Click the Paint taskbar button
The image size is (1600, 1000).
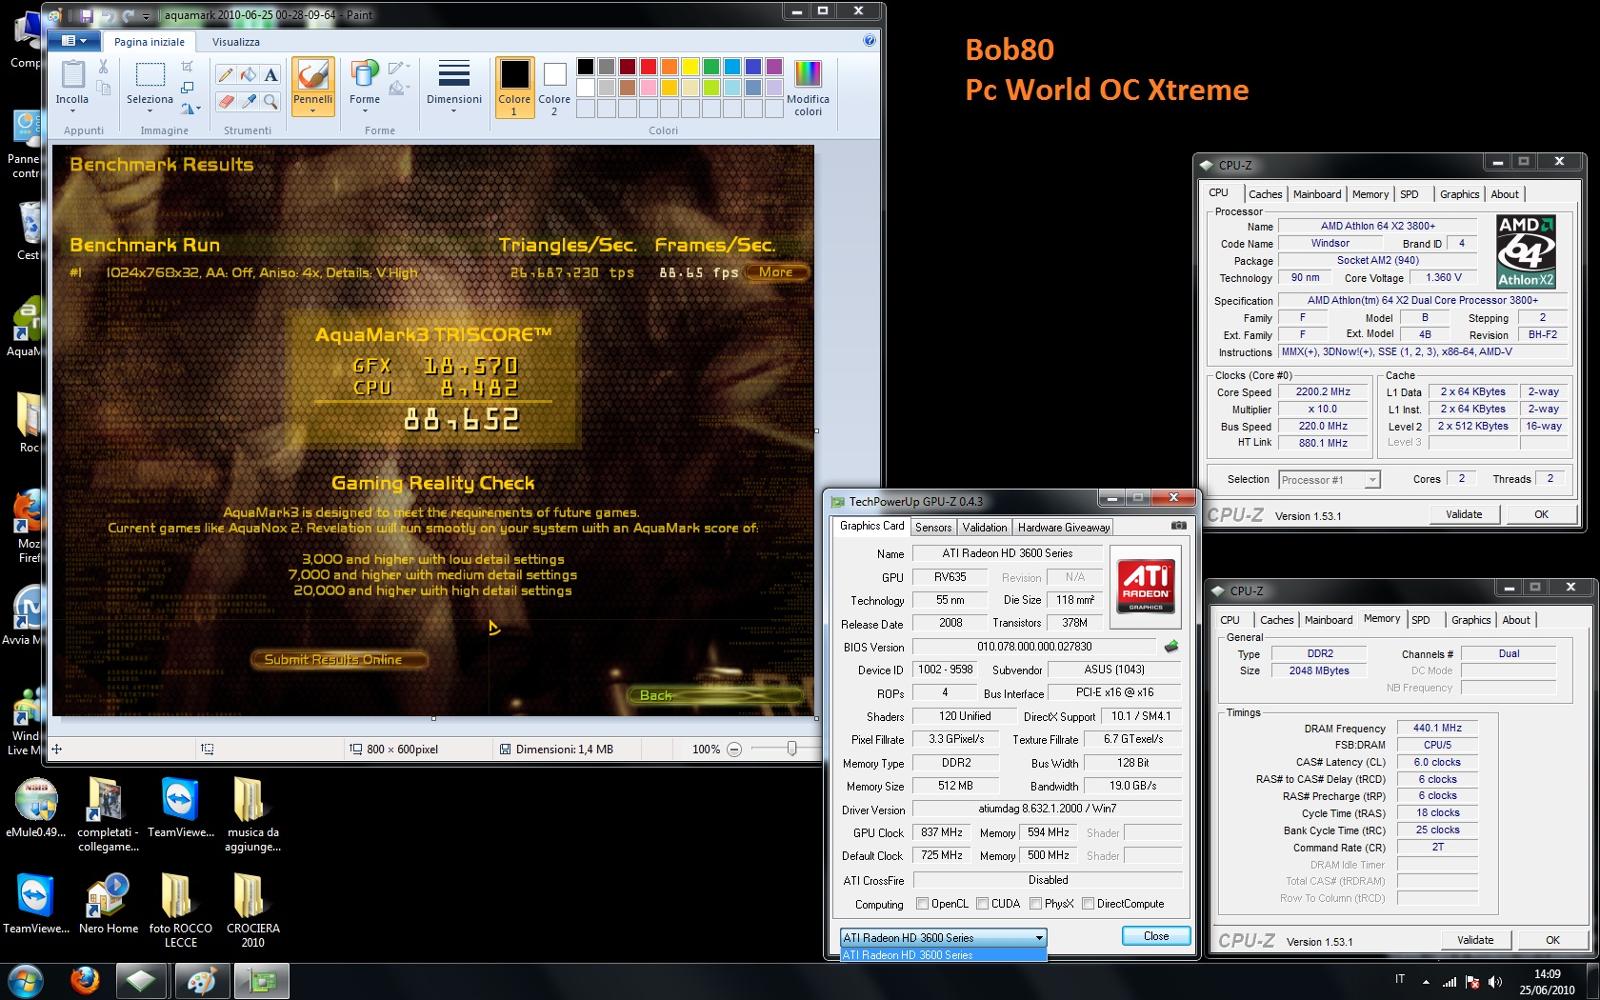click(202, 981)
